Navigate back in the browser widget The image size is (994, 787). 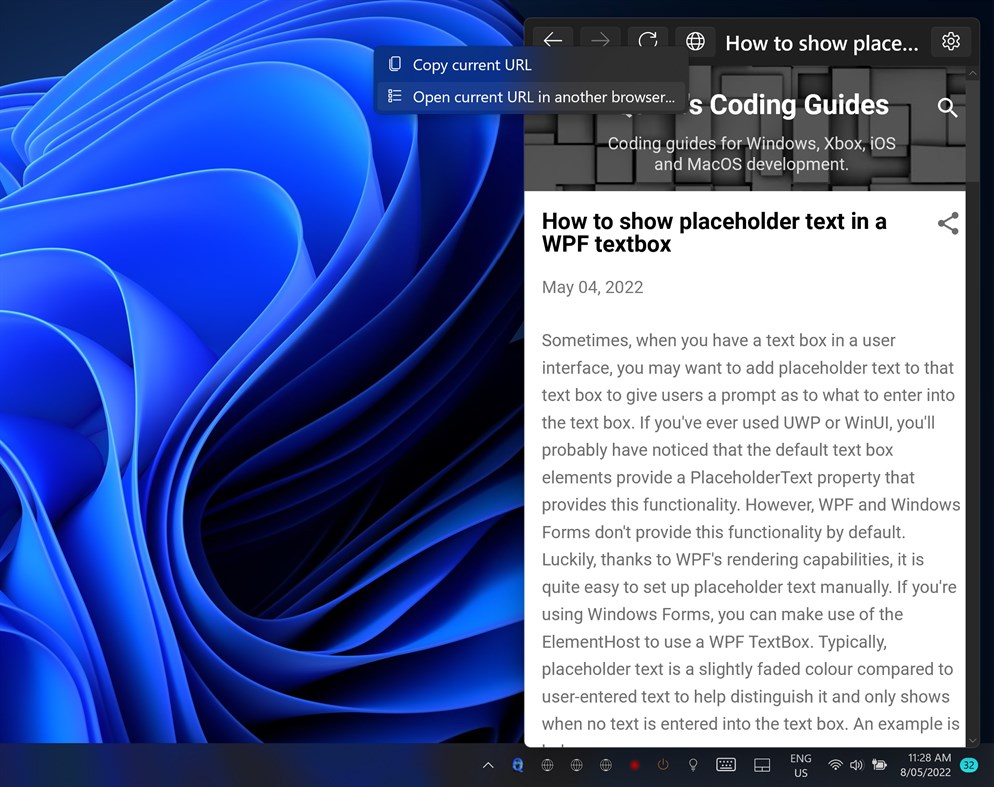click(x=553, y=41)
